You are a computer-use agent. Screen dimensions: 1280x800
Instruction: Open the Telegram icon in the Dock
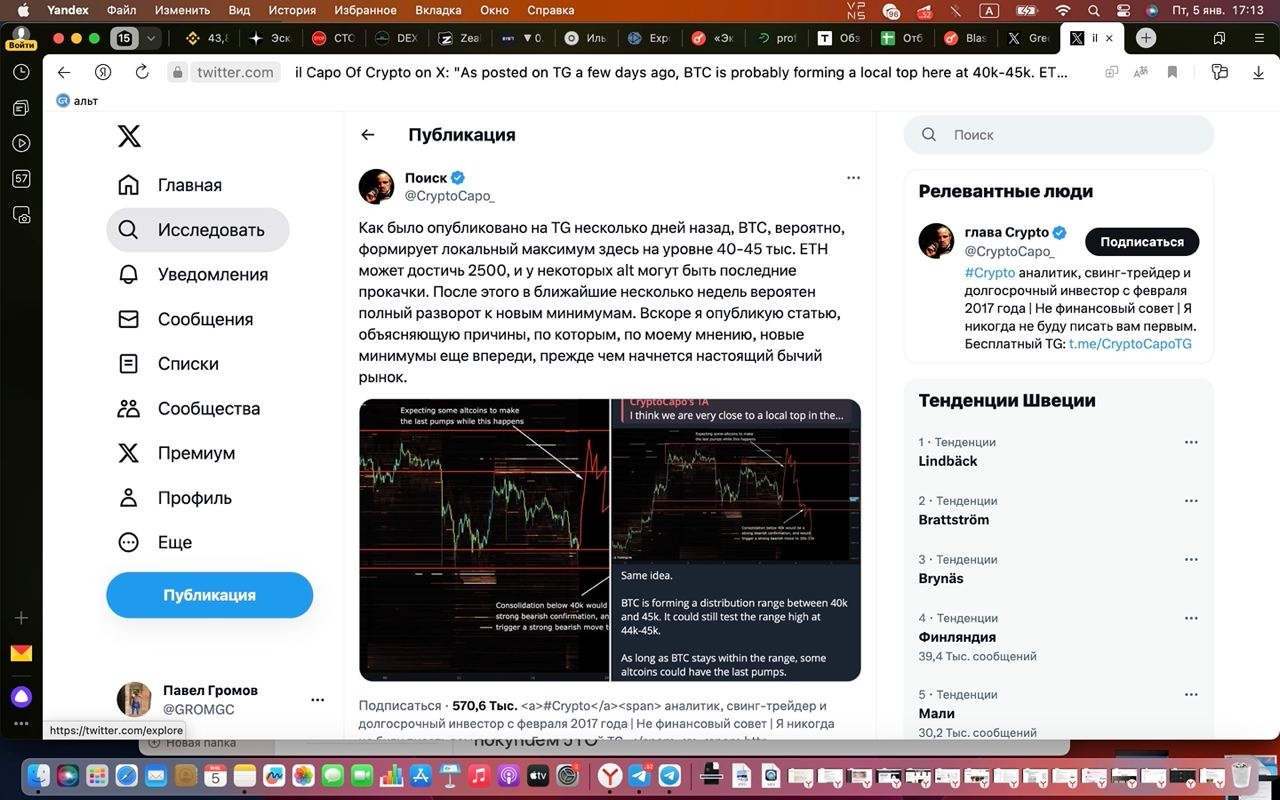(669, 775)
